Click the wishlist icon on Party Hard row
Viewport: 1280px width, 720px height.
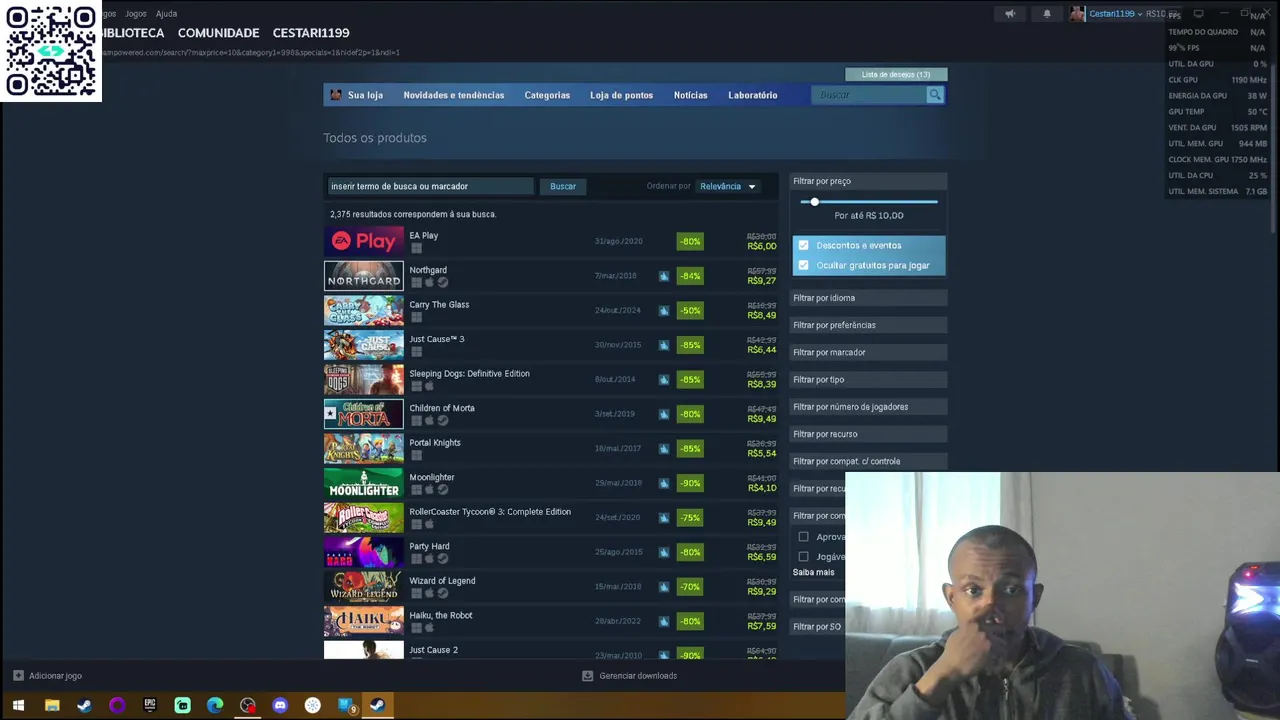click(x=664, y=552)
